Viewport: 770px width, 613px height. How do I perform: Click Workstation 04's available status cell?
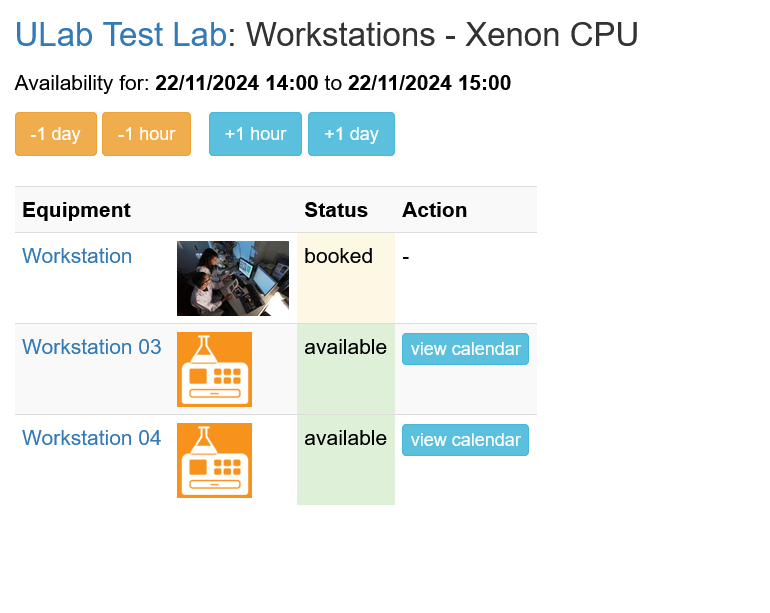point(345,459)
